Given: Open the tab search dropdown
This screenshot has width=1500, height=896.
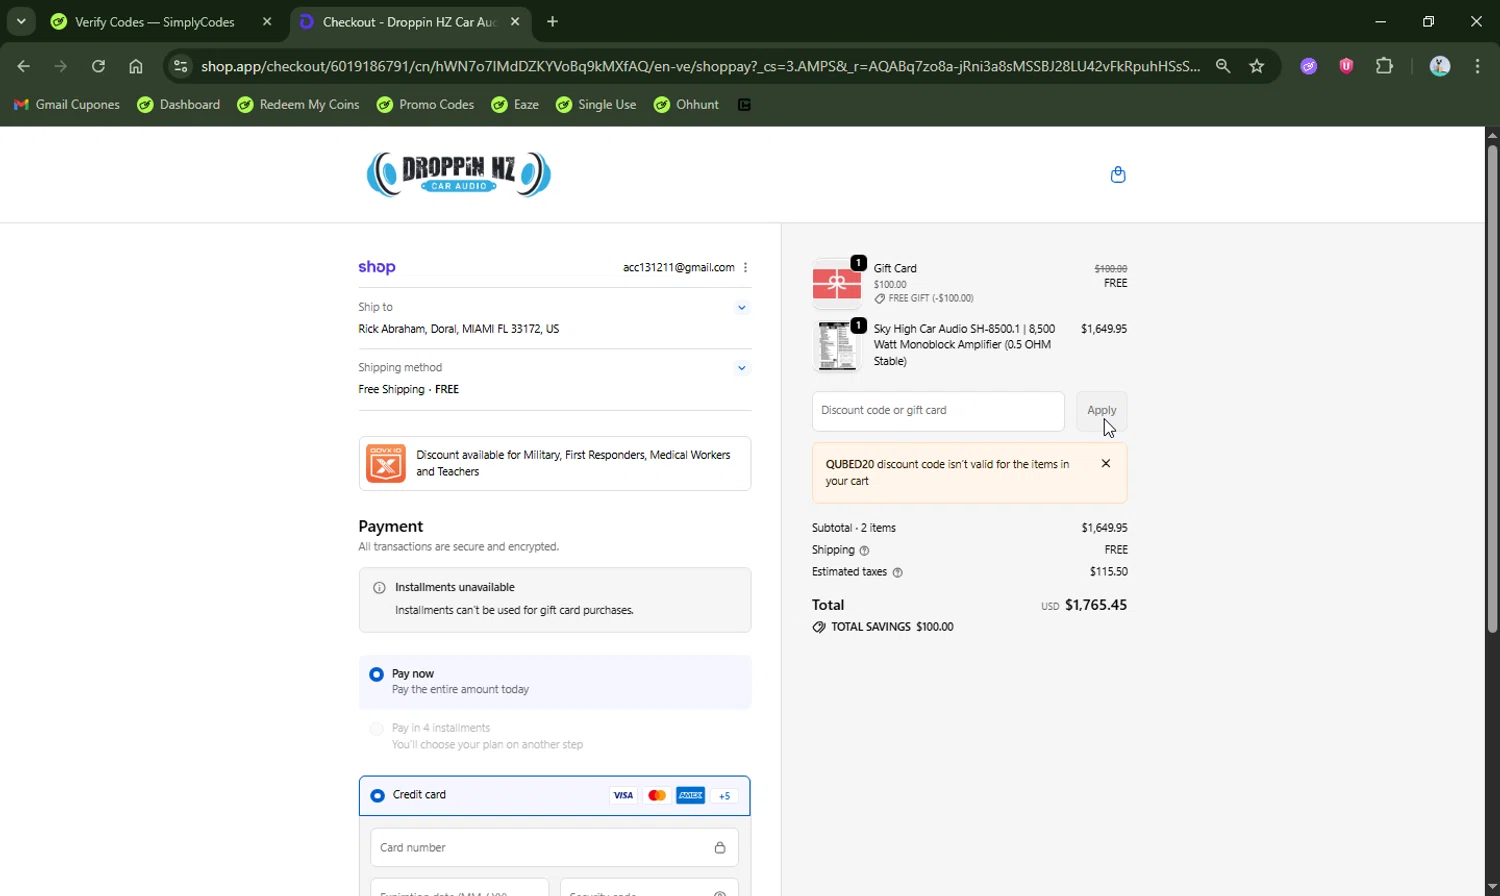Looking at the screenshot, I should click(x=21, y=22).
